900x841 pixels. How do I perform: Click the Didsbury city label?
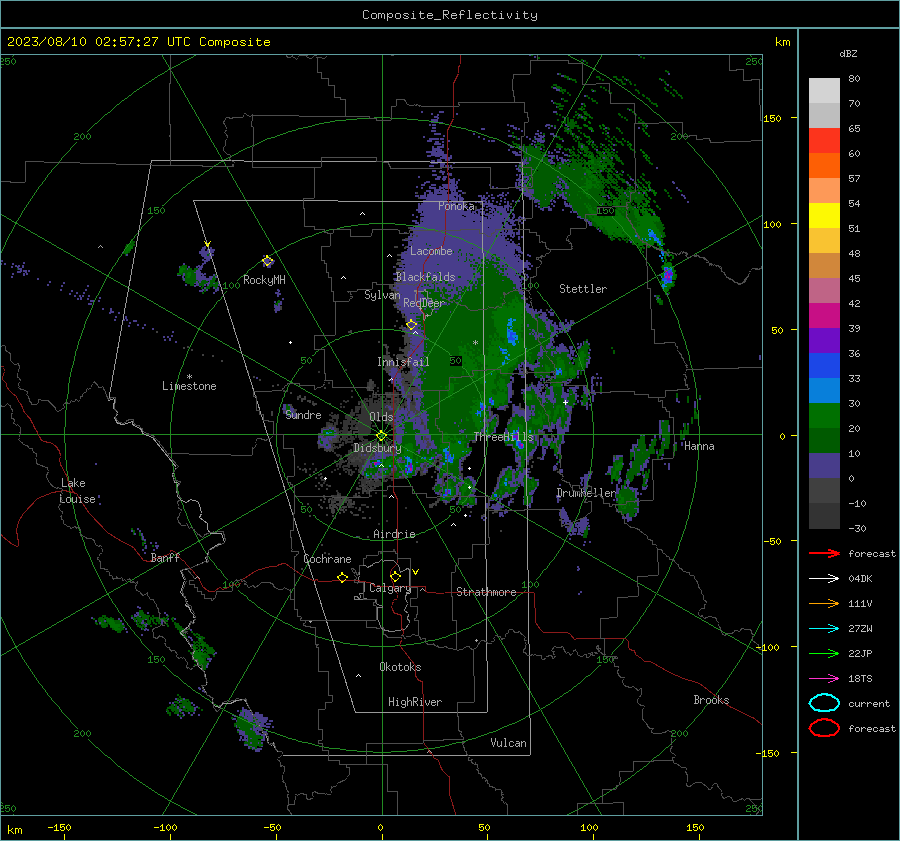pyautogui.click(x=377, y=448)
